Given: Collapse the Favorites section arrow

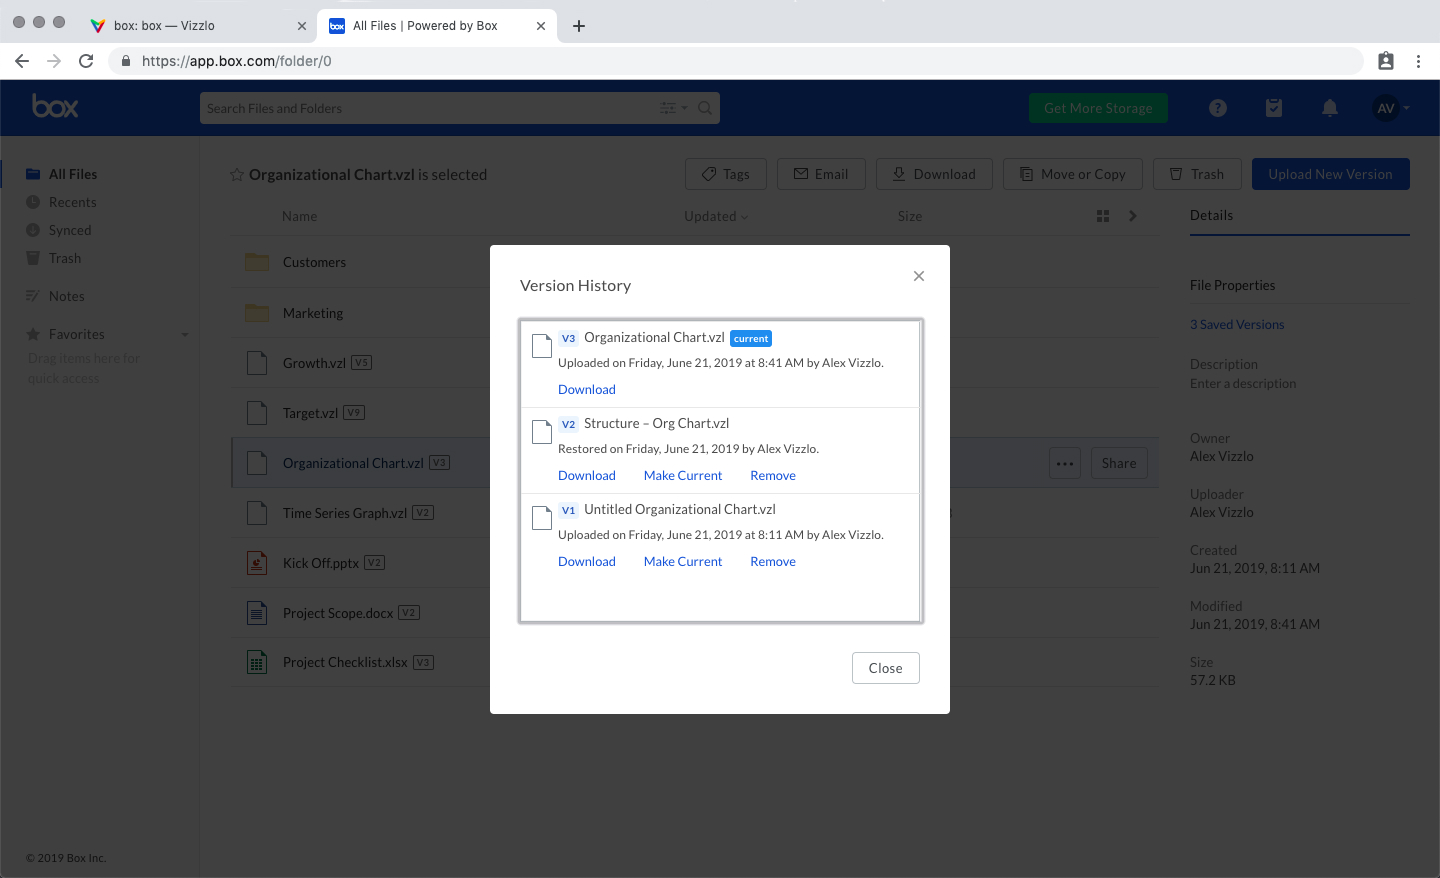Looking at the screenshot, I should point(185,335).
